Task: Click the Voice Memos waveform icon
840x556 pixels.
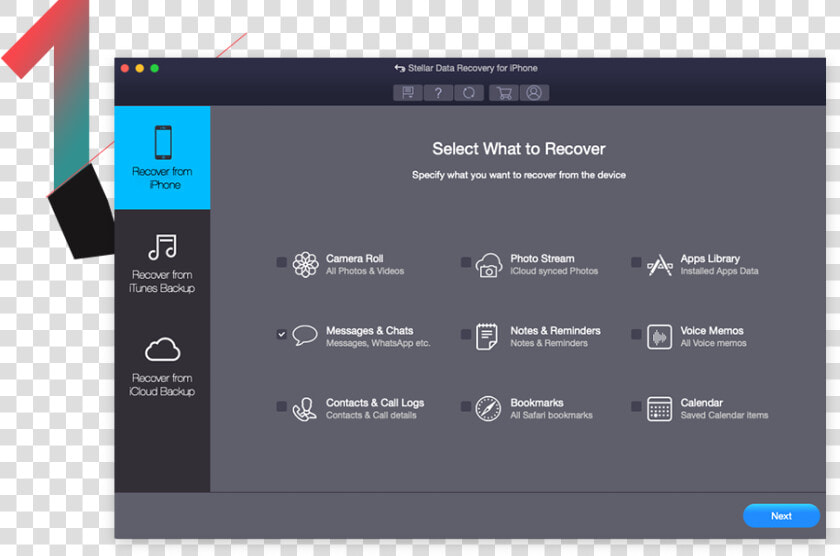Action: pyautogui.click(x=659, y=337)
